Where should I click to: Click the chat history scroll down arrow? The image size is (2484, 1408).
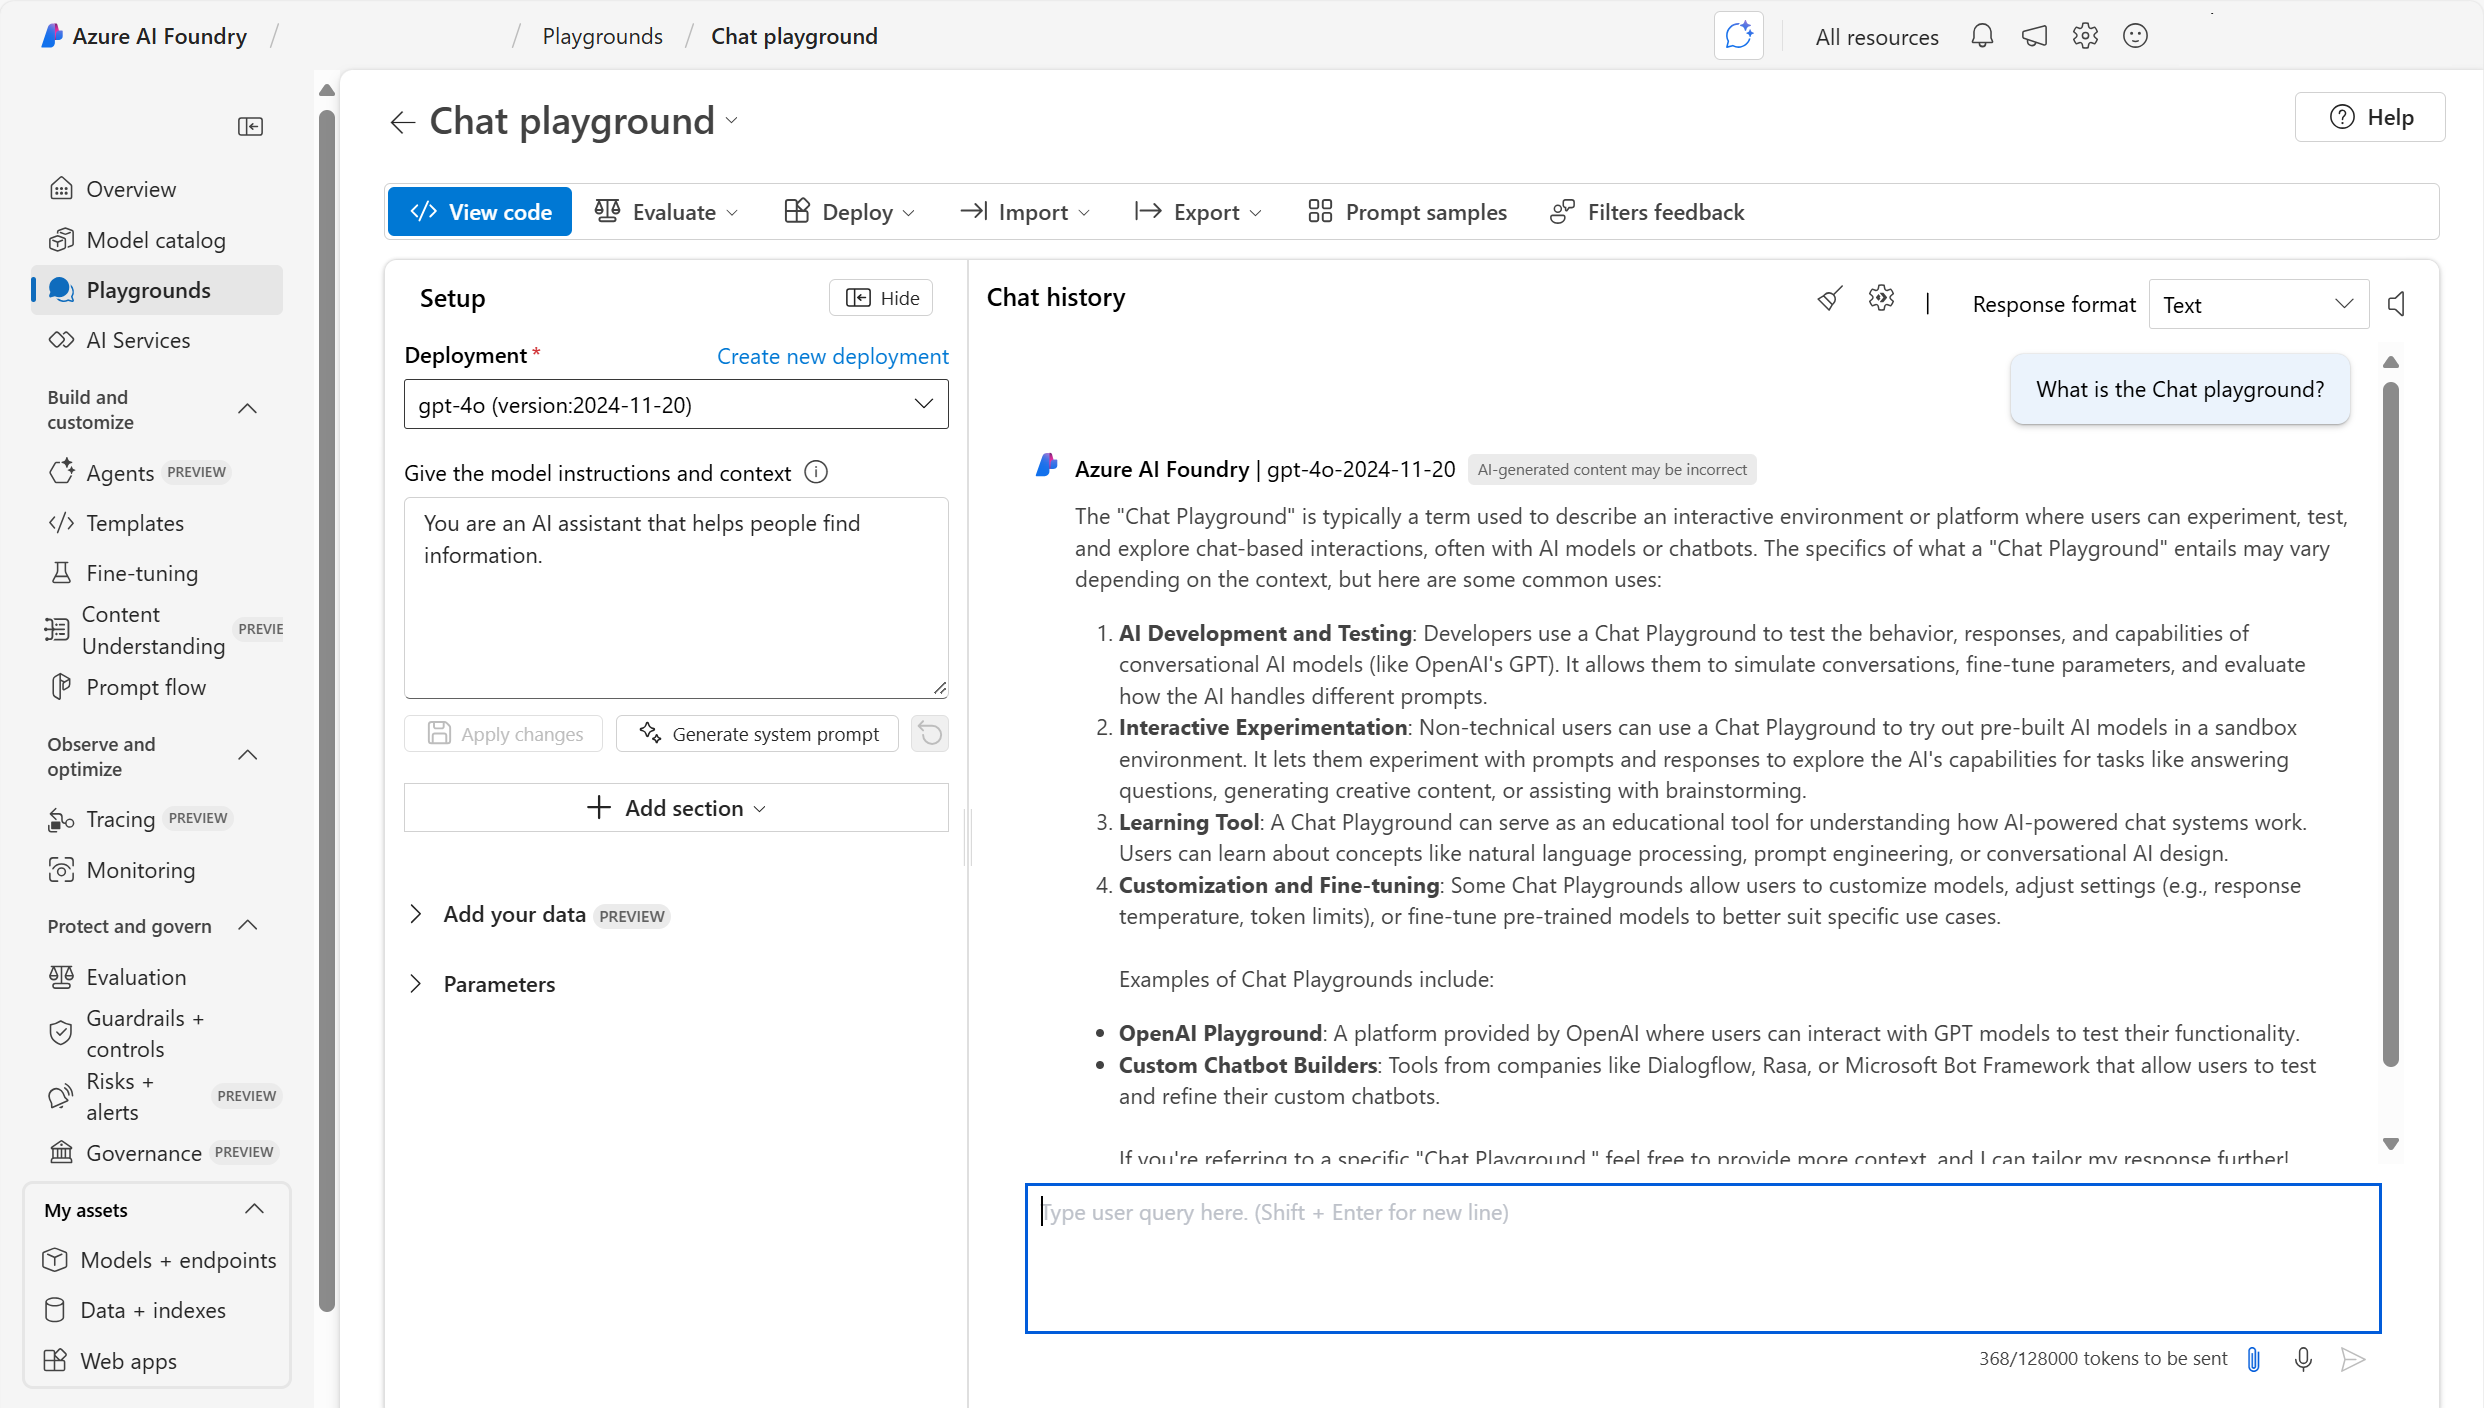2391,1143
